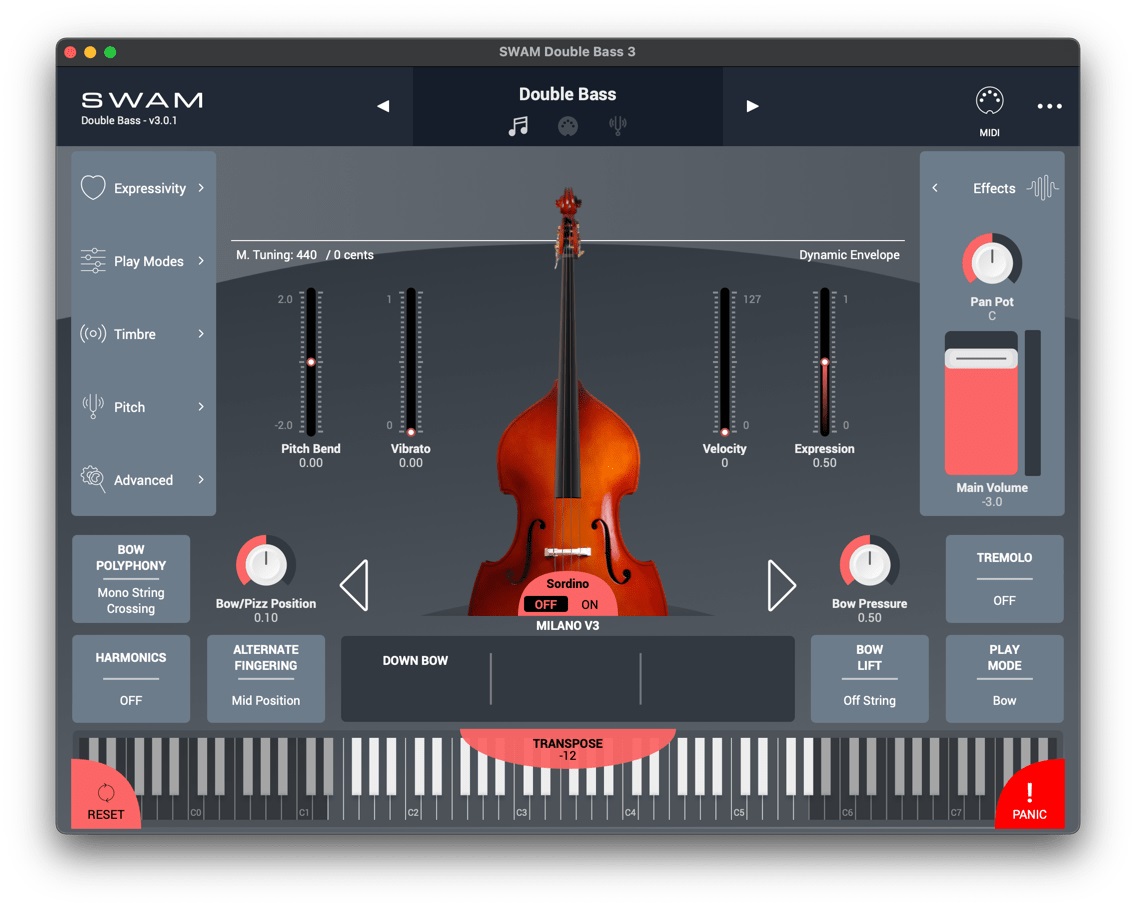The height and width of the screenshot is (908, 1136).
Task: Collapse the Effects panel chevron
Action: [935, 188]
